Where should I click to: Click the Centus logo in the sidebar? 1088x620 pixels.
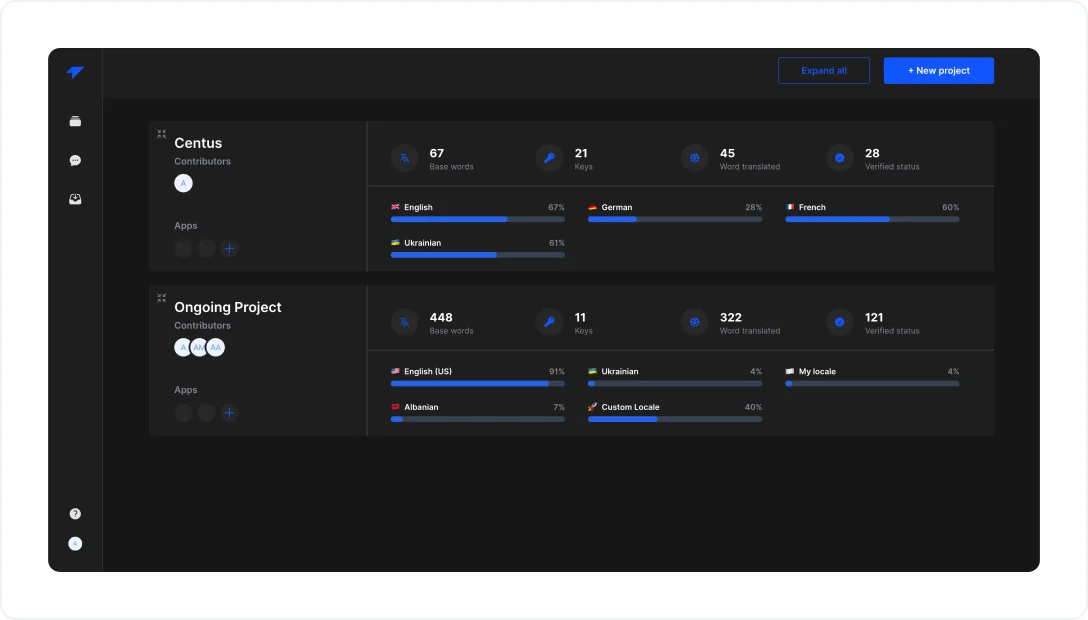(75, 73)
